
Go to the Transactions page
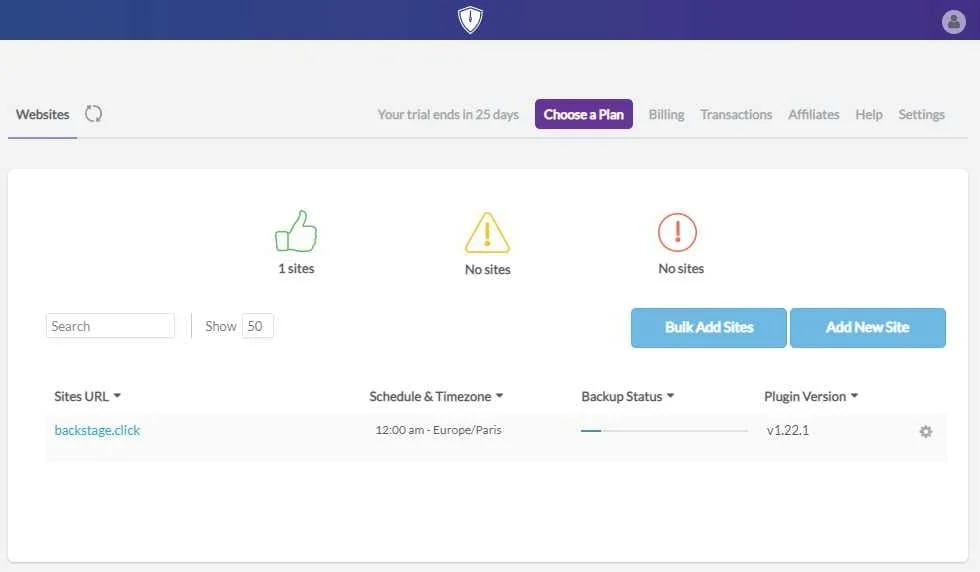(x=736, y=115)
